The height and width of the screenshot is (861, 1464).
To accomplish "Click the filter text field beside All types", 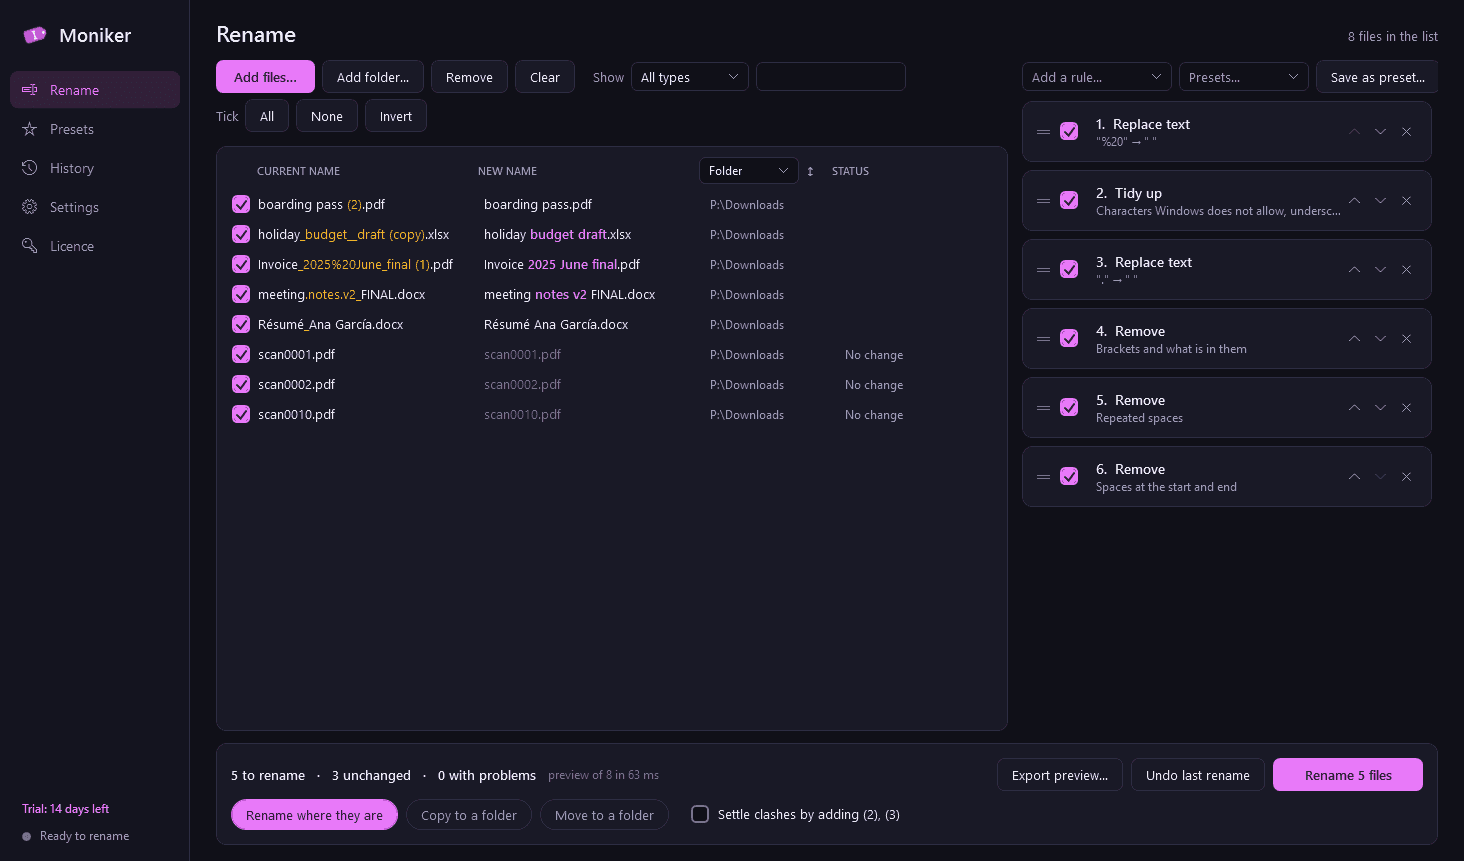I will [x=831, y=77].
